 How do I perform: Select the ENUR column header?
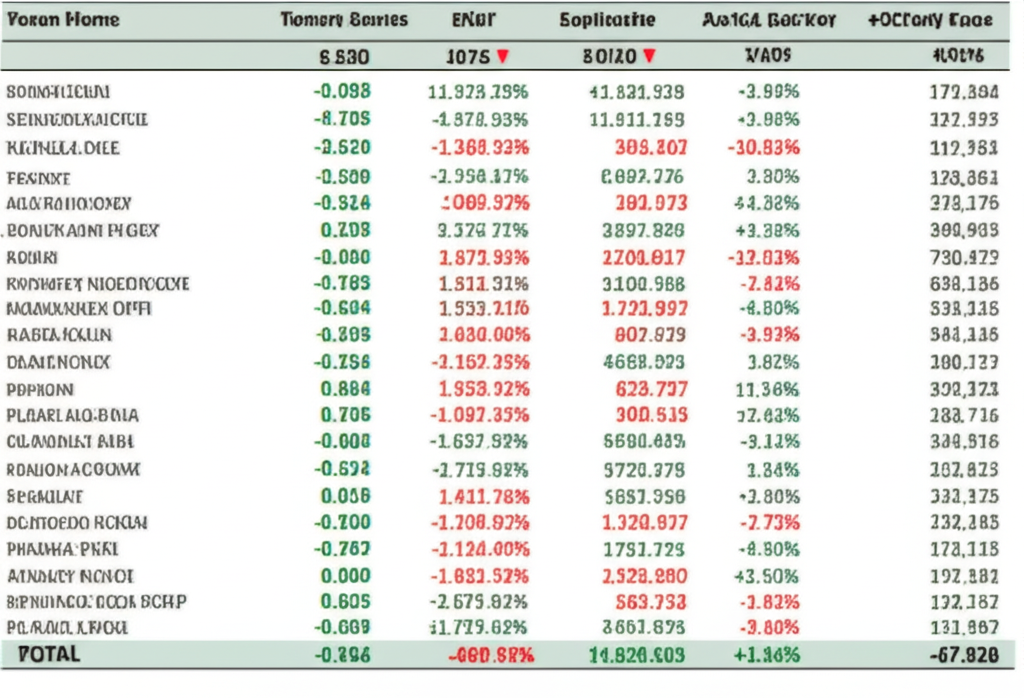pyautogui.click(x=473, y=19)
